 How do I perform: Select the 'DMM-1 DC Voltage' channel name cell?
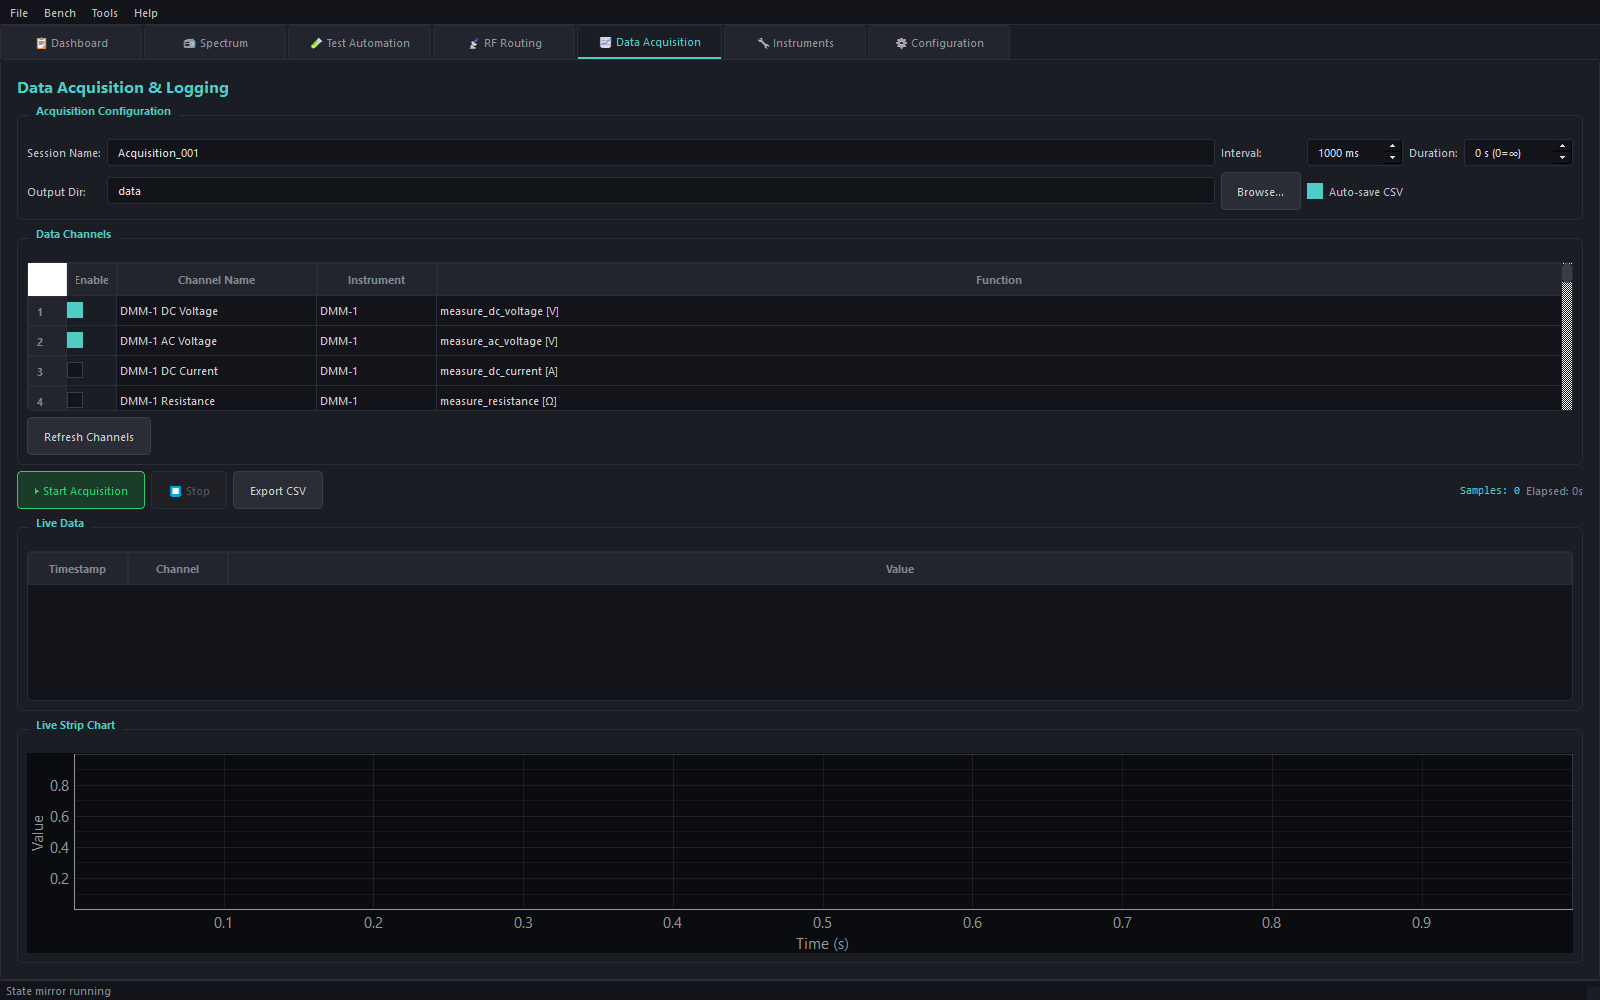point(217,311)
